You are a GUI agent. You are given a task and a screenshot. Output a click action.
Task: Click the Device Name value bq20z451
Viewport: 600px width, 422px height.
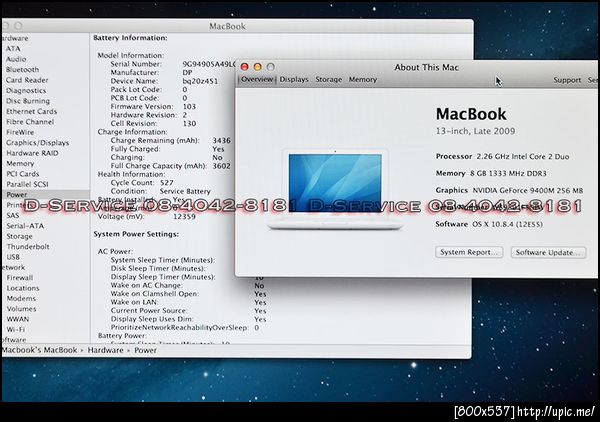coord(200,81)
